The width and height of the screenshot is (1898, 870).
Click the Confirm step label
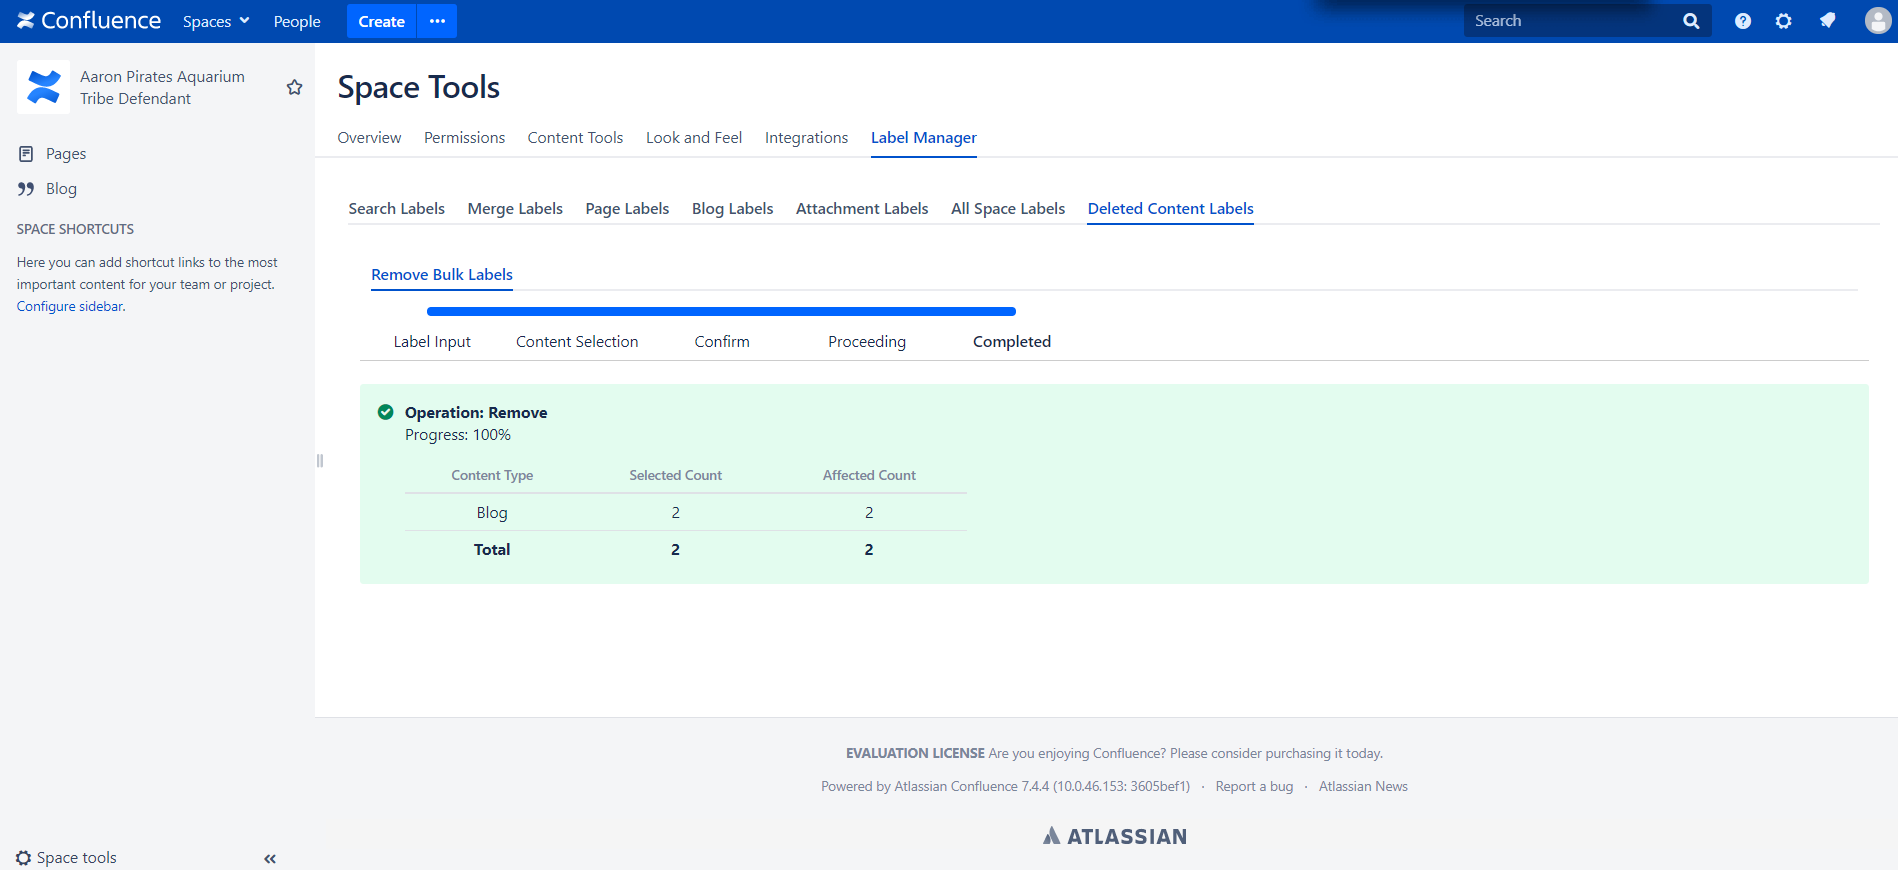[x=722, y=342]
